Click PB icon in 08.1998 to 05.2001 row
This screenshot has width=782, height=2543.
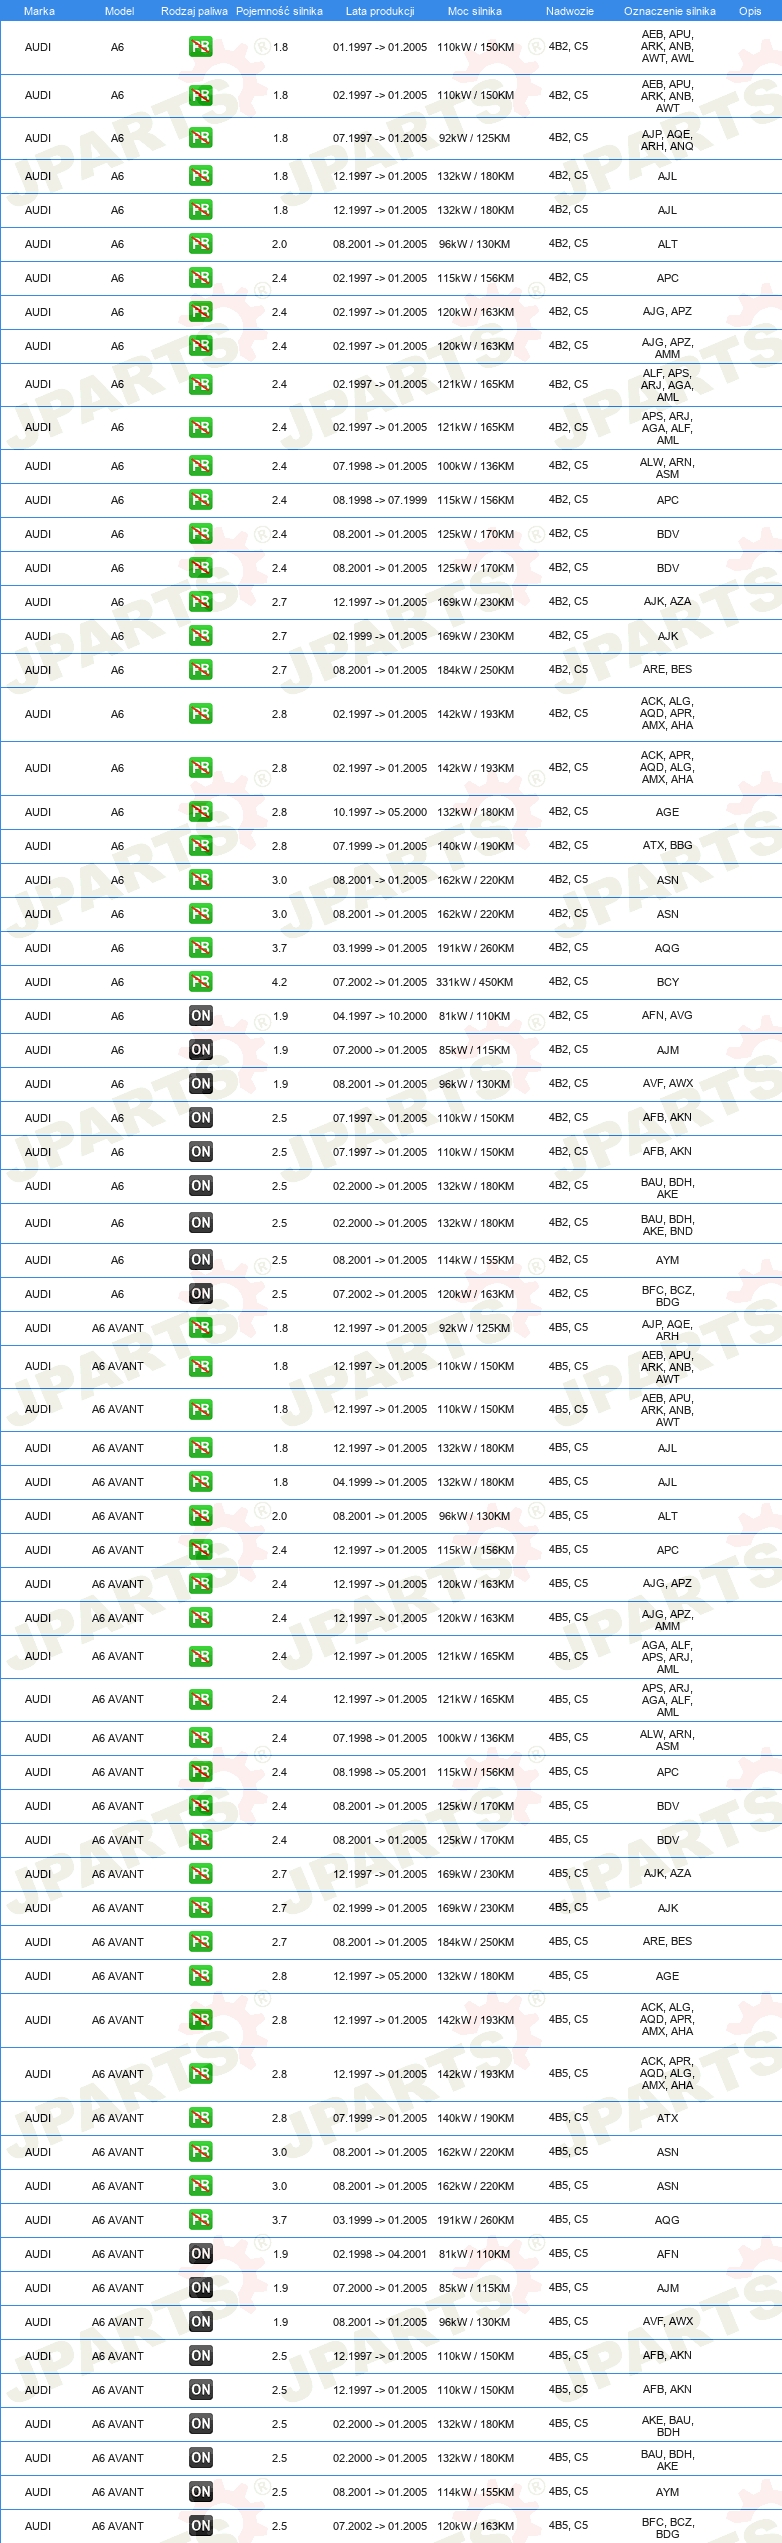[x=200, y=1772]
